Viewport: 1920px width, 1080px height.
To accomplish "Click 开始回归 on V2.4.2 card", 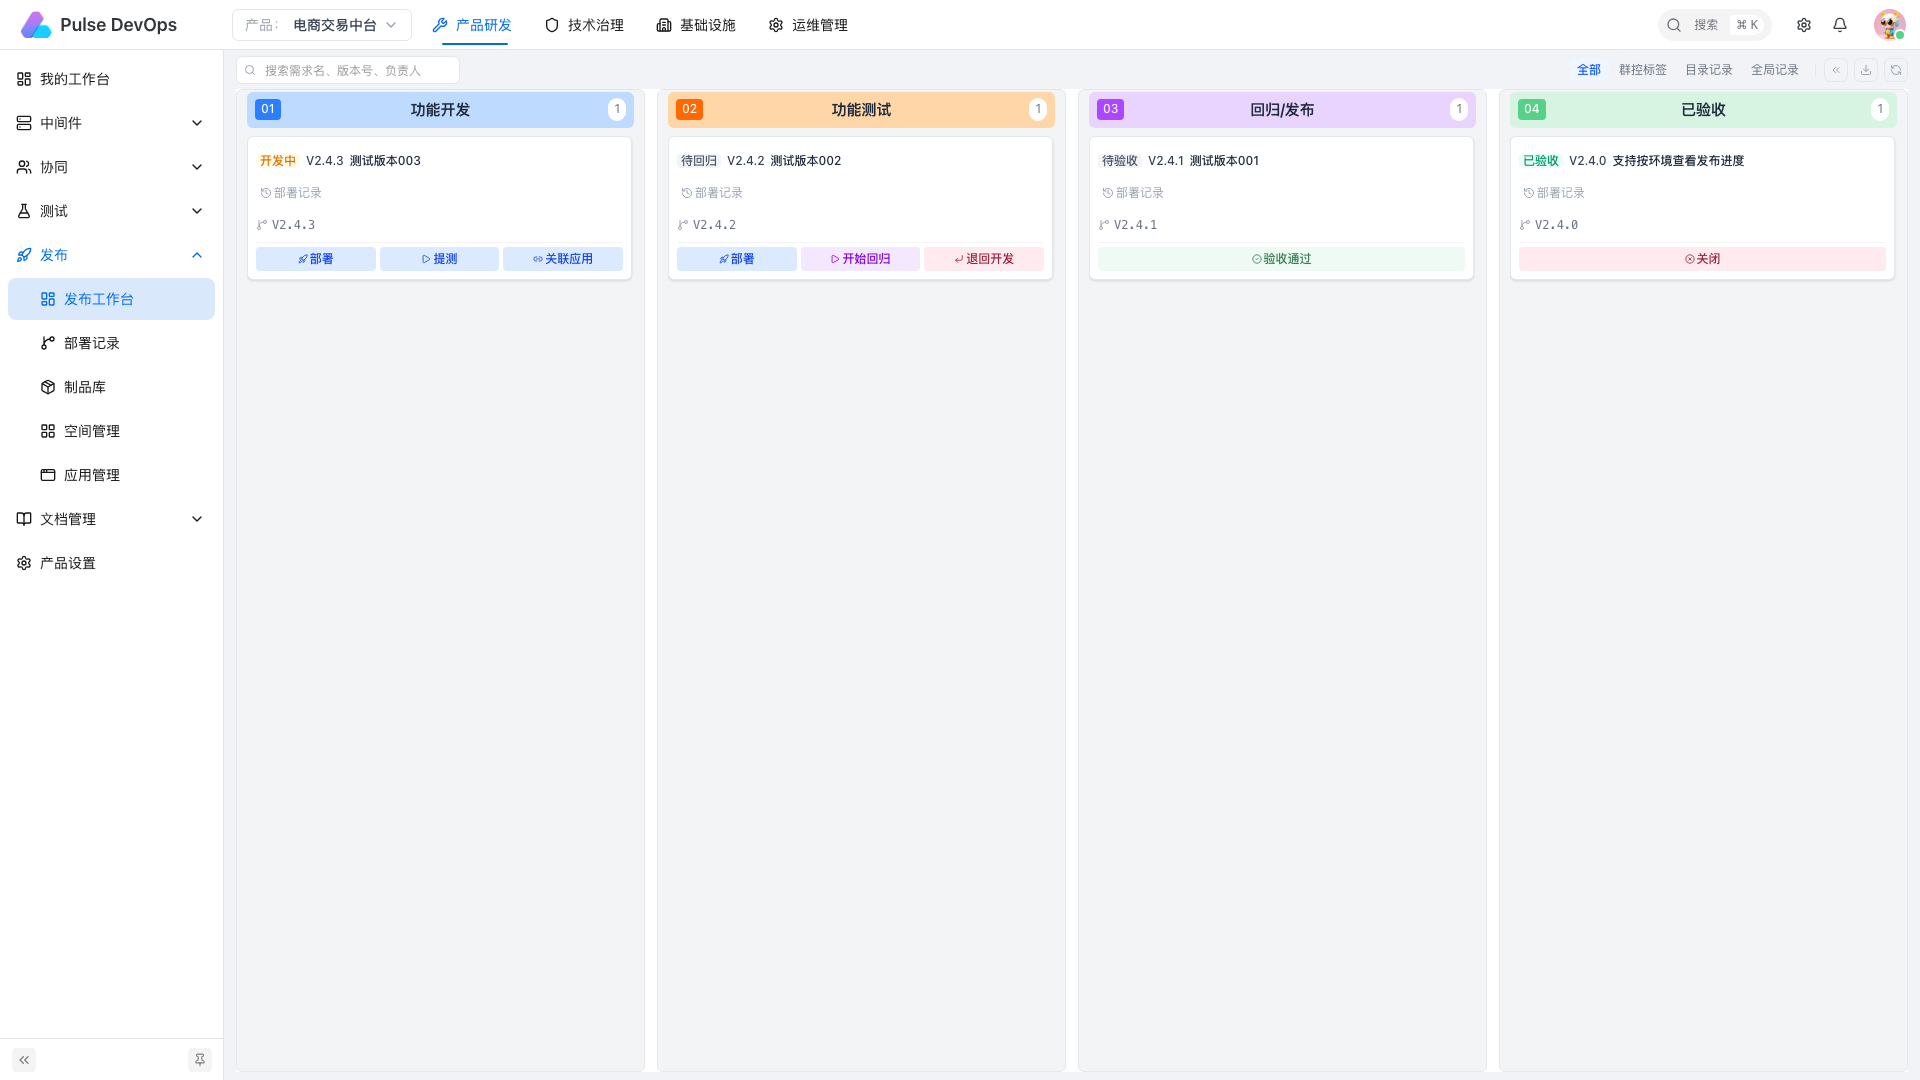I will [860, 259].
